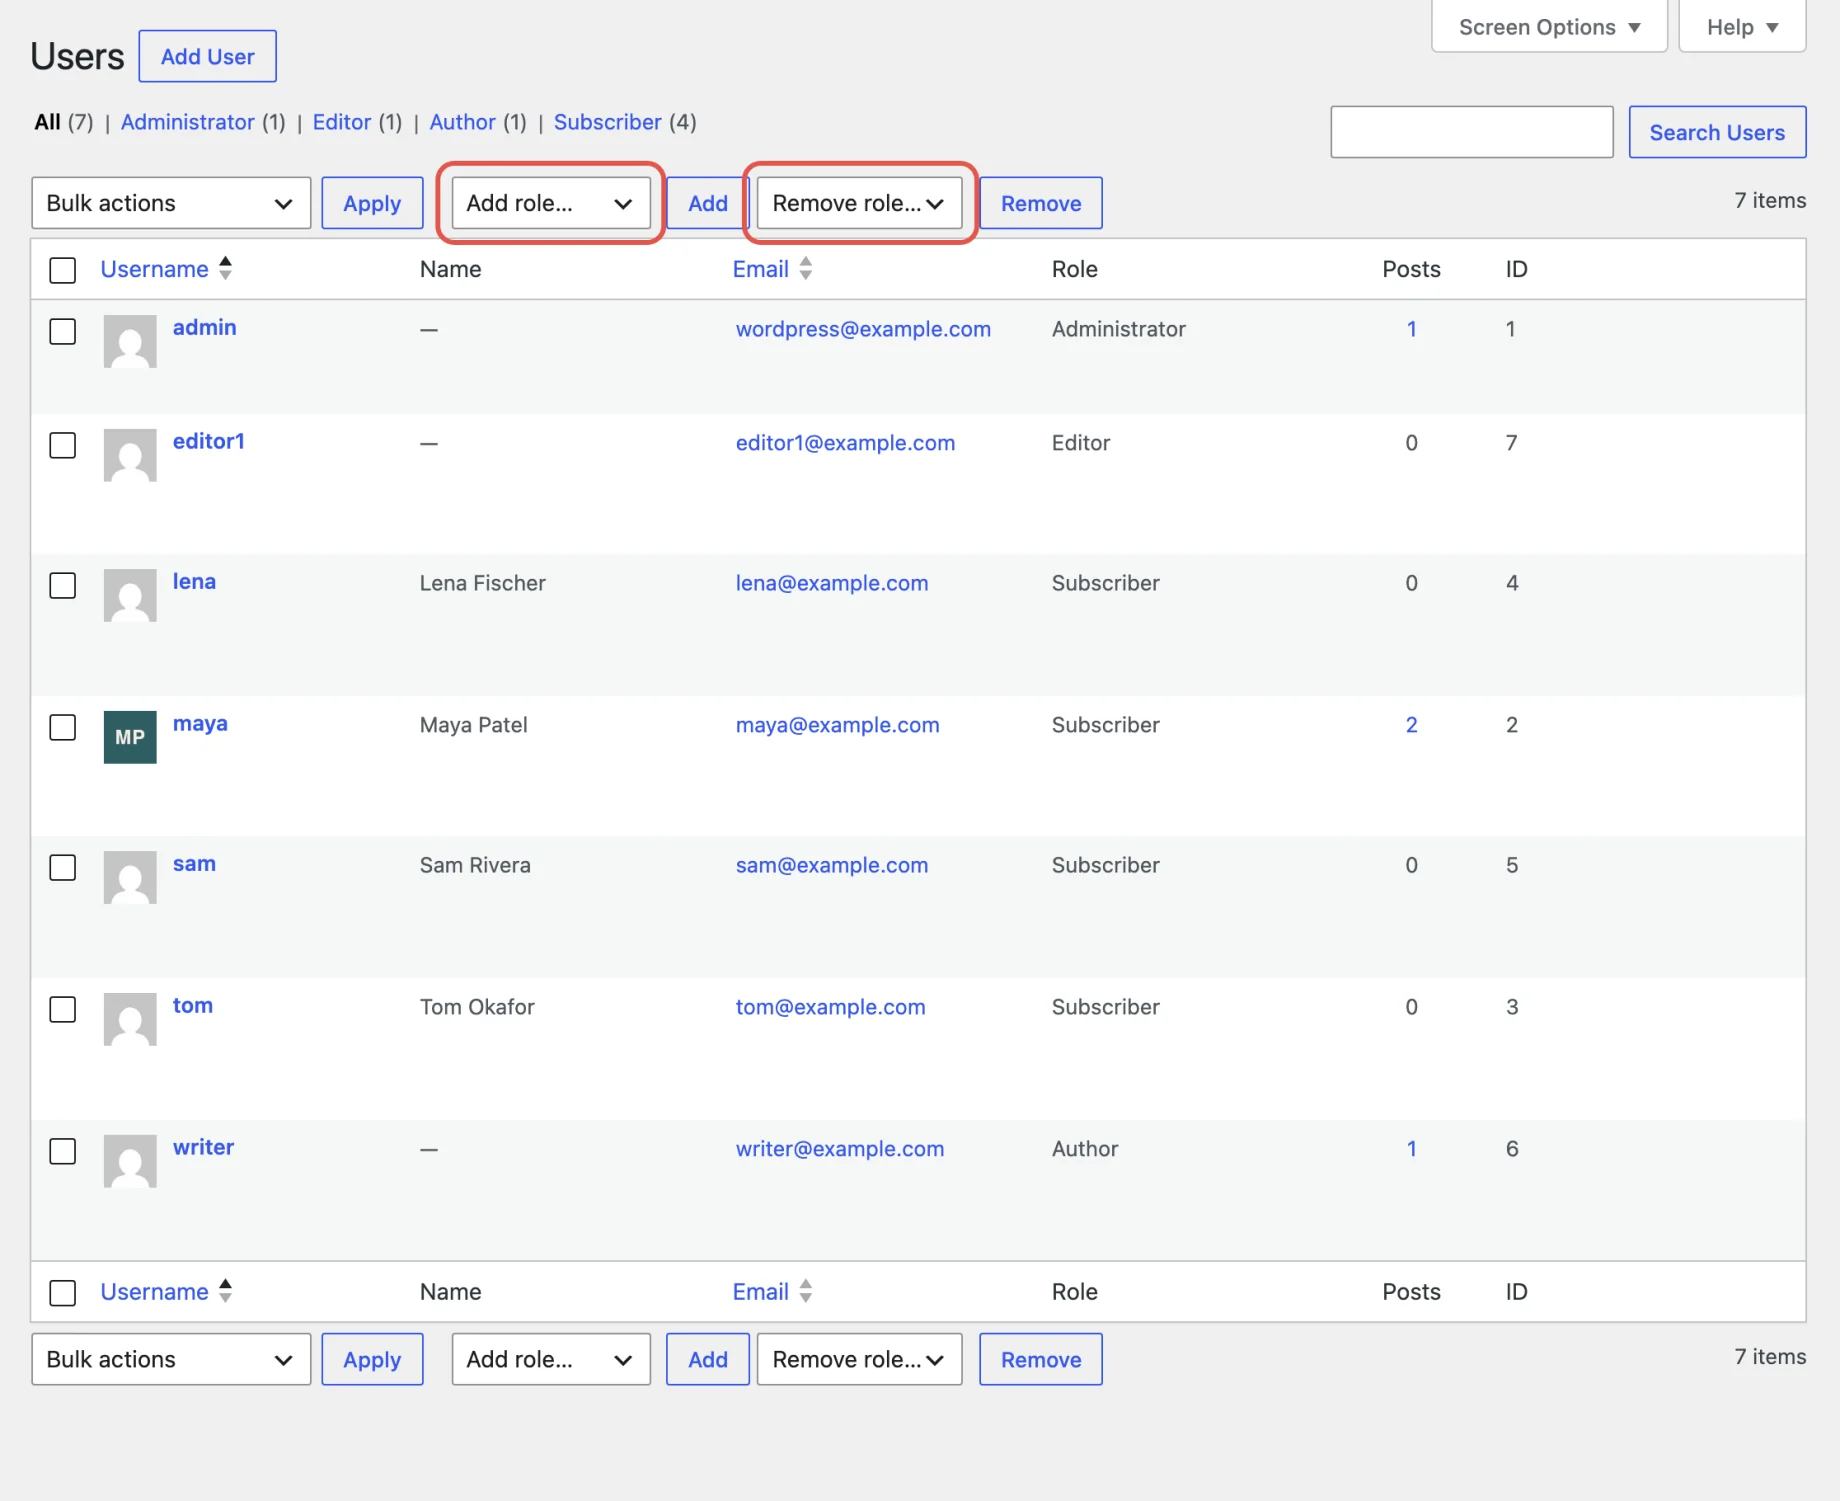The image size is (1840, 1501).
Task: Select the lena row checkbox
Action: (63, 585)
